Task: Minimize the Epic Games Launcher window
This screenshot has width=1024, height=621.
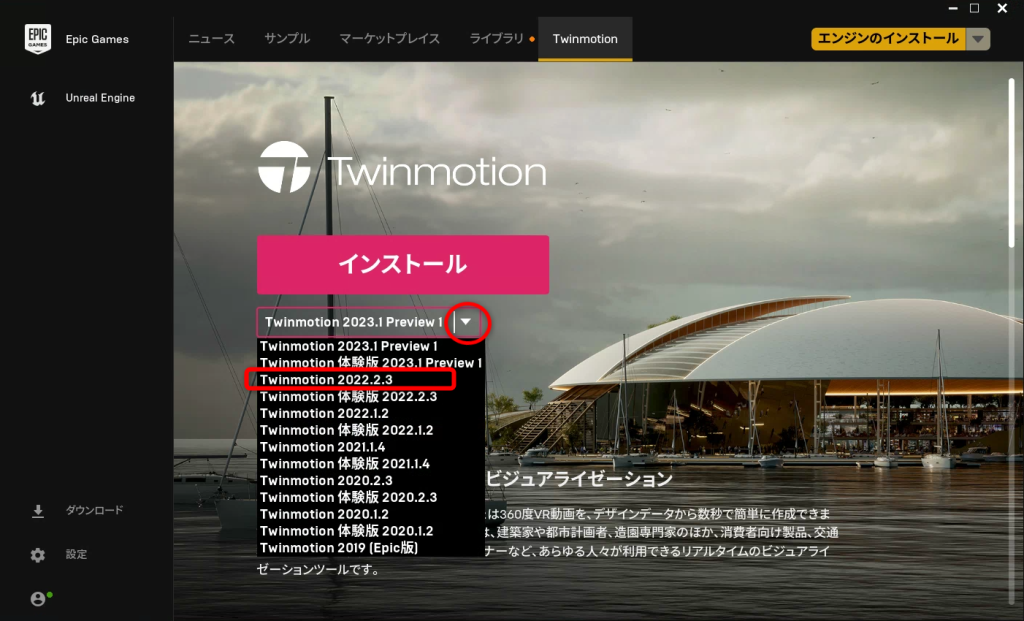Action: (x=953, y=8)
